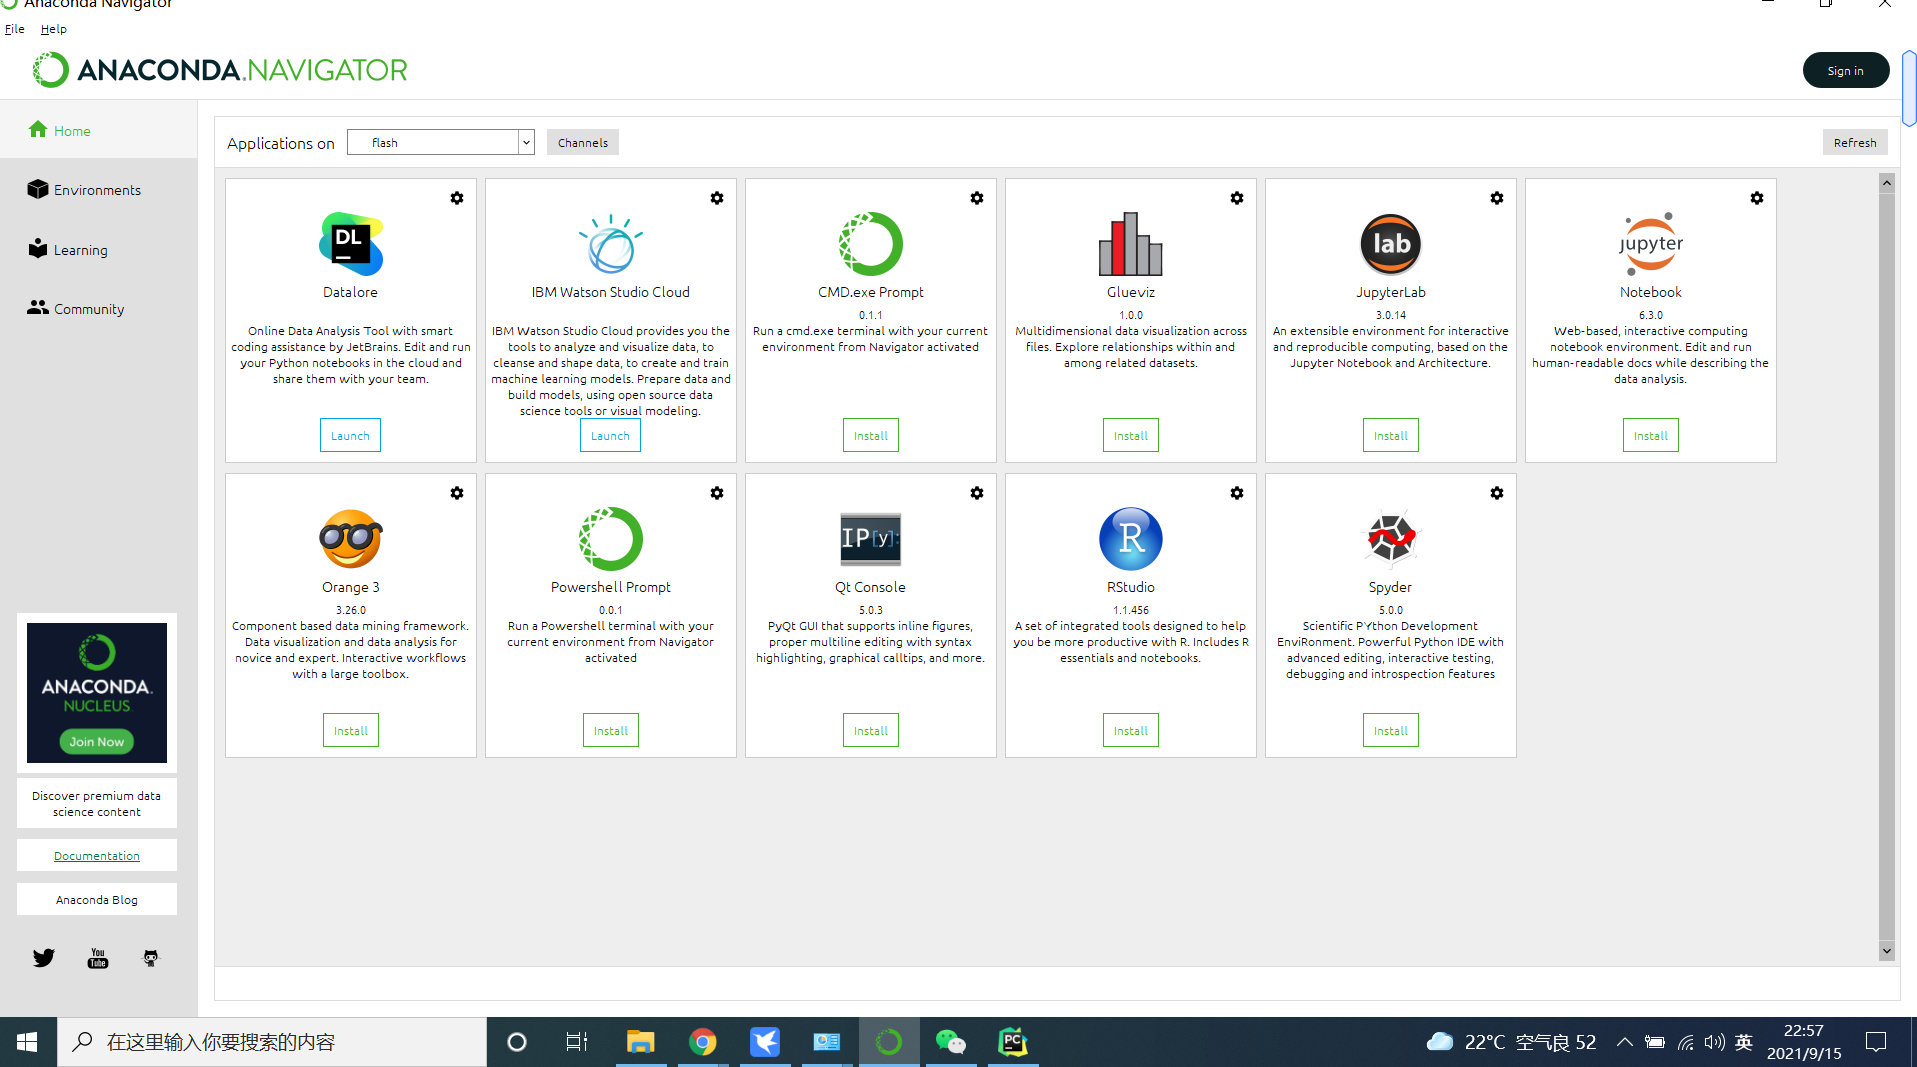The height and width of the screenshot is (1067, 1917).
Task: Open settings gear on Powershell Prompt card
Action: pos(717,493)
